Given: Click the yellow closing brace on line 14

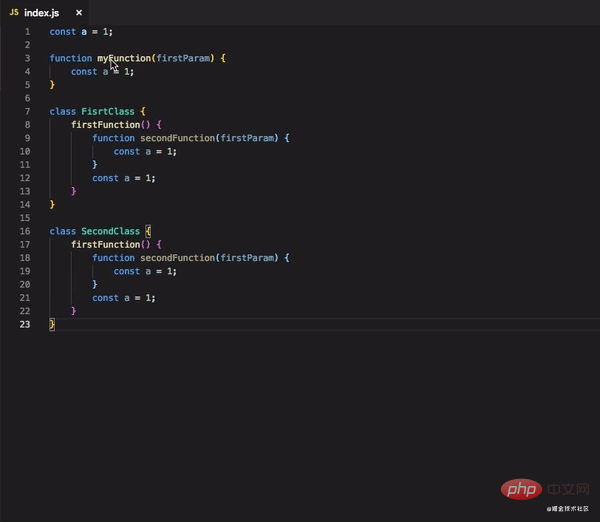Looking at the screenshot, I should pyautogui.click(x=52, y=205).
